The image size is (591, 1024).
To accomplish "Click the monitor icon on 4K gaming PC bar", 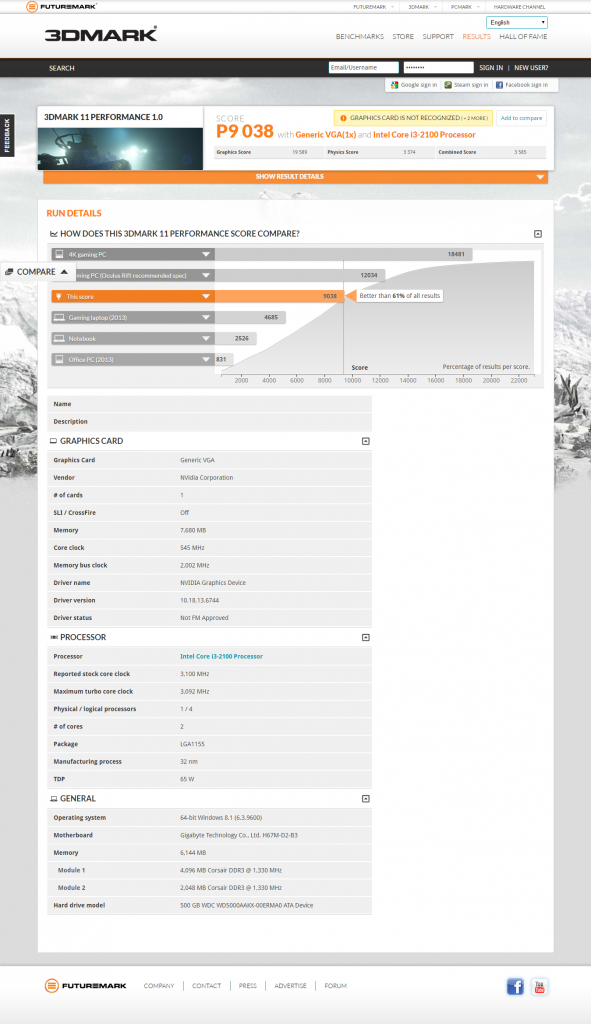I will pyautogui.click(x=59, y=254).
